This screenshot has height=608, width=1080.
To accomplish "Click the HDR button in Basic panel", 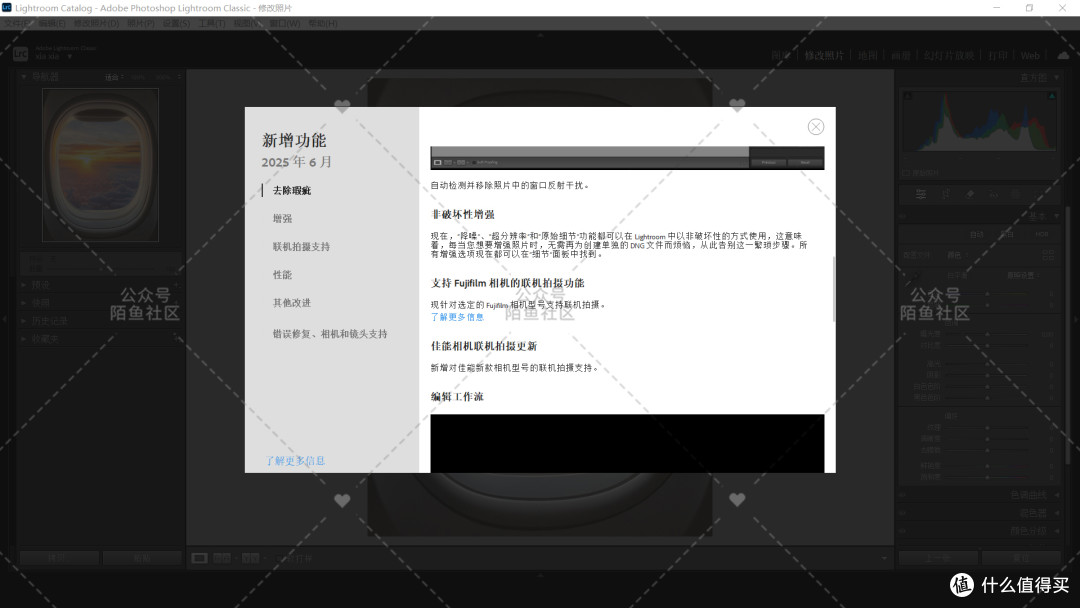I will click(x=1041, y=235).
